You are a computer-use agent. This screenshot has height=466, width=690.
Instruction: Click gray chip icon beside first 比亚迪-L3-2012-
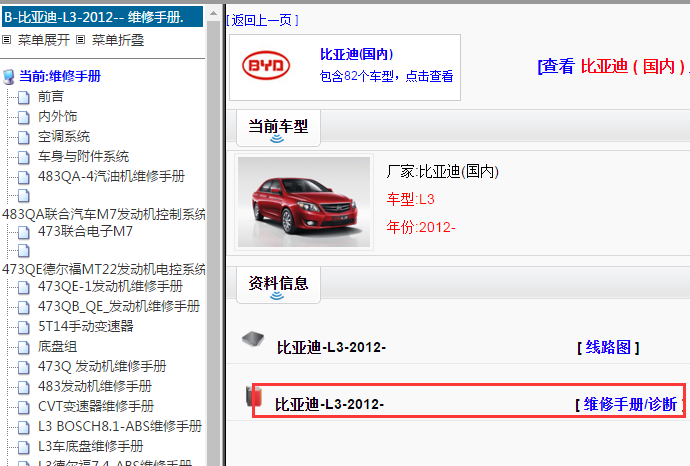tap(253, 338)
